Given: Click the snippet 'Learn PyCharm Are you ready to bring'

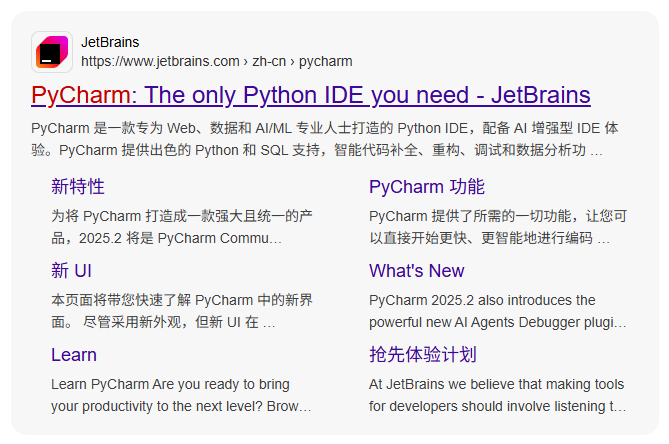Looking at the screenshot, I should [181, 395].
